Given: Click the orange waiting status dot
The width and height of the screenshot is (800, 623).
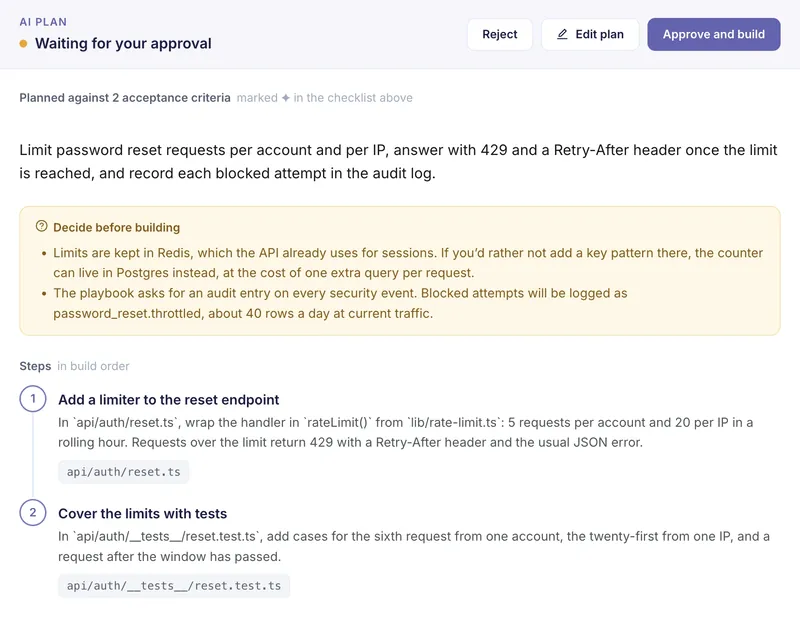Looking at the screenshot, I should pos(23,44).
